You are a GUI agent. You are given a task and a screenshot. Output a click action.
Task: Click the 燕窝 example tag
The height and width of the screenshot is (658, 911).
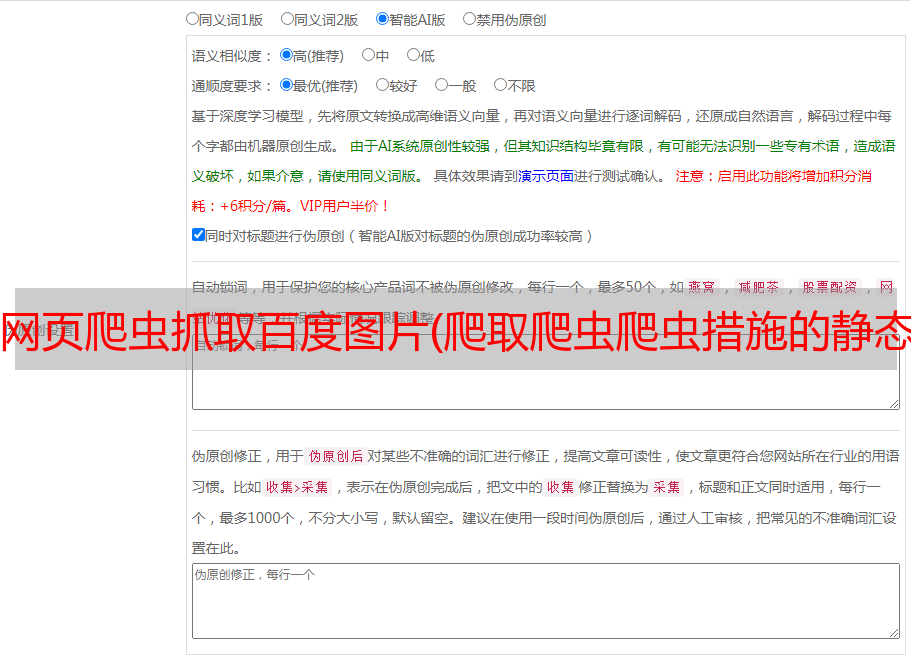coord(701,287)
